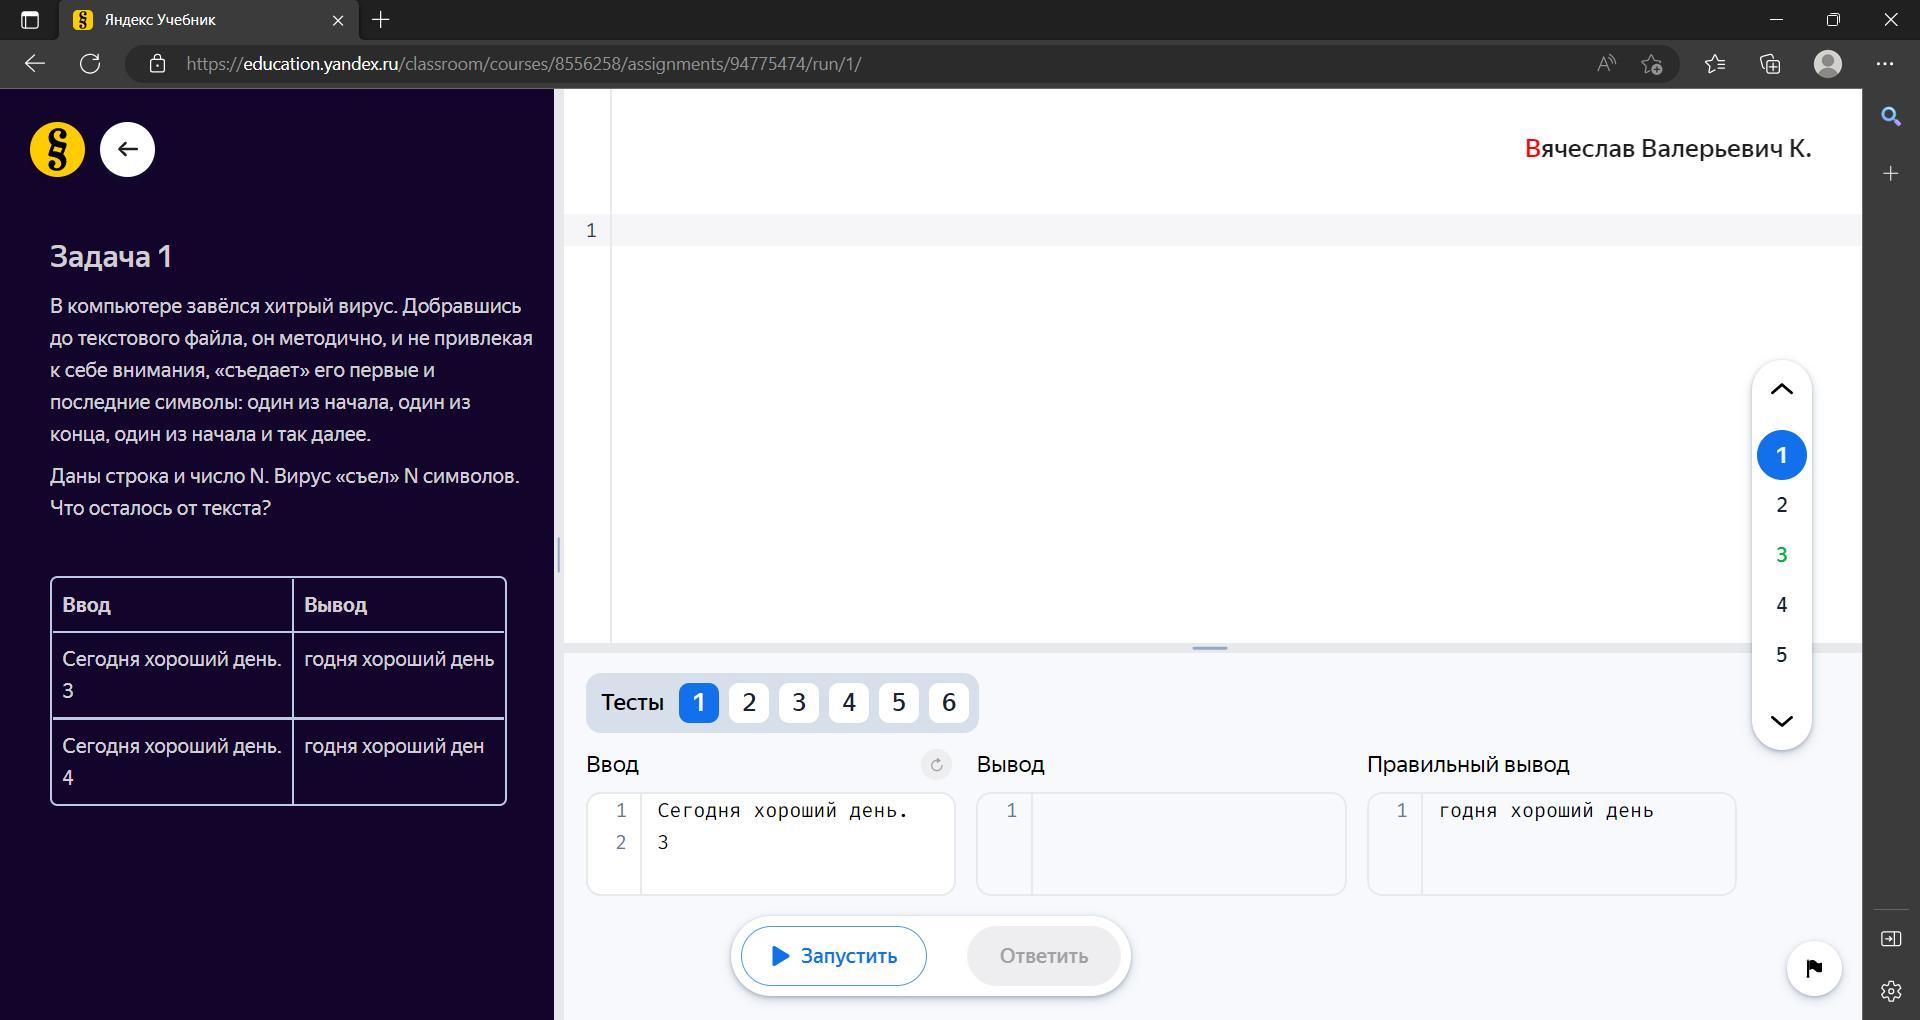Click the browser back navigation arrow

click(35, 64)
